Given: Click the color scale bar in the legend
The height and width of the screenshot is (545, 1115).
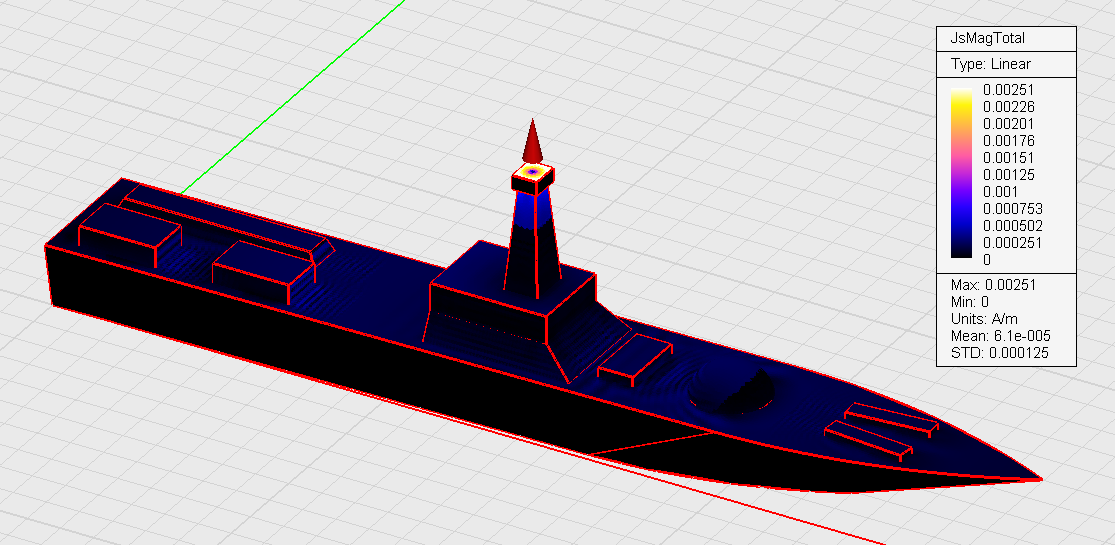Looking at the screenshot, I should click(x=961, y=174).
